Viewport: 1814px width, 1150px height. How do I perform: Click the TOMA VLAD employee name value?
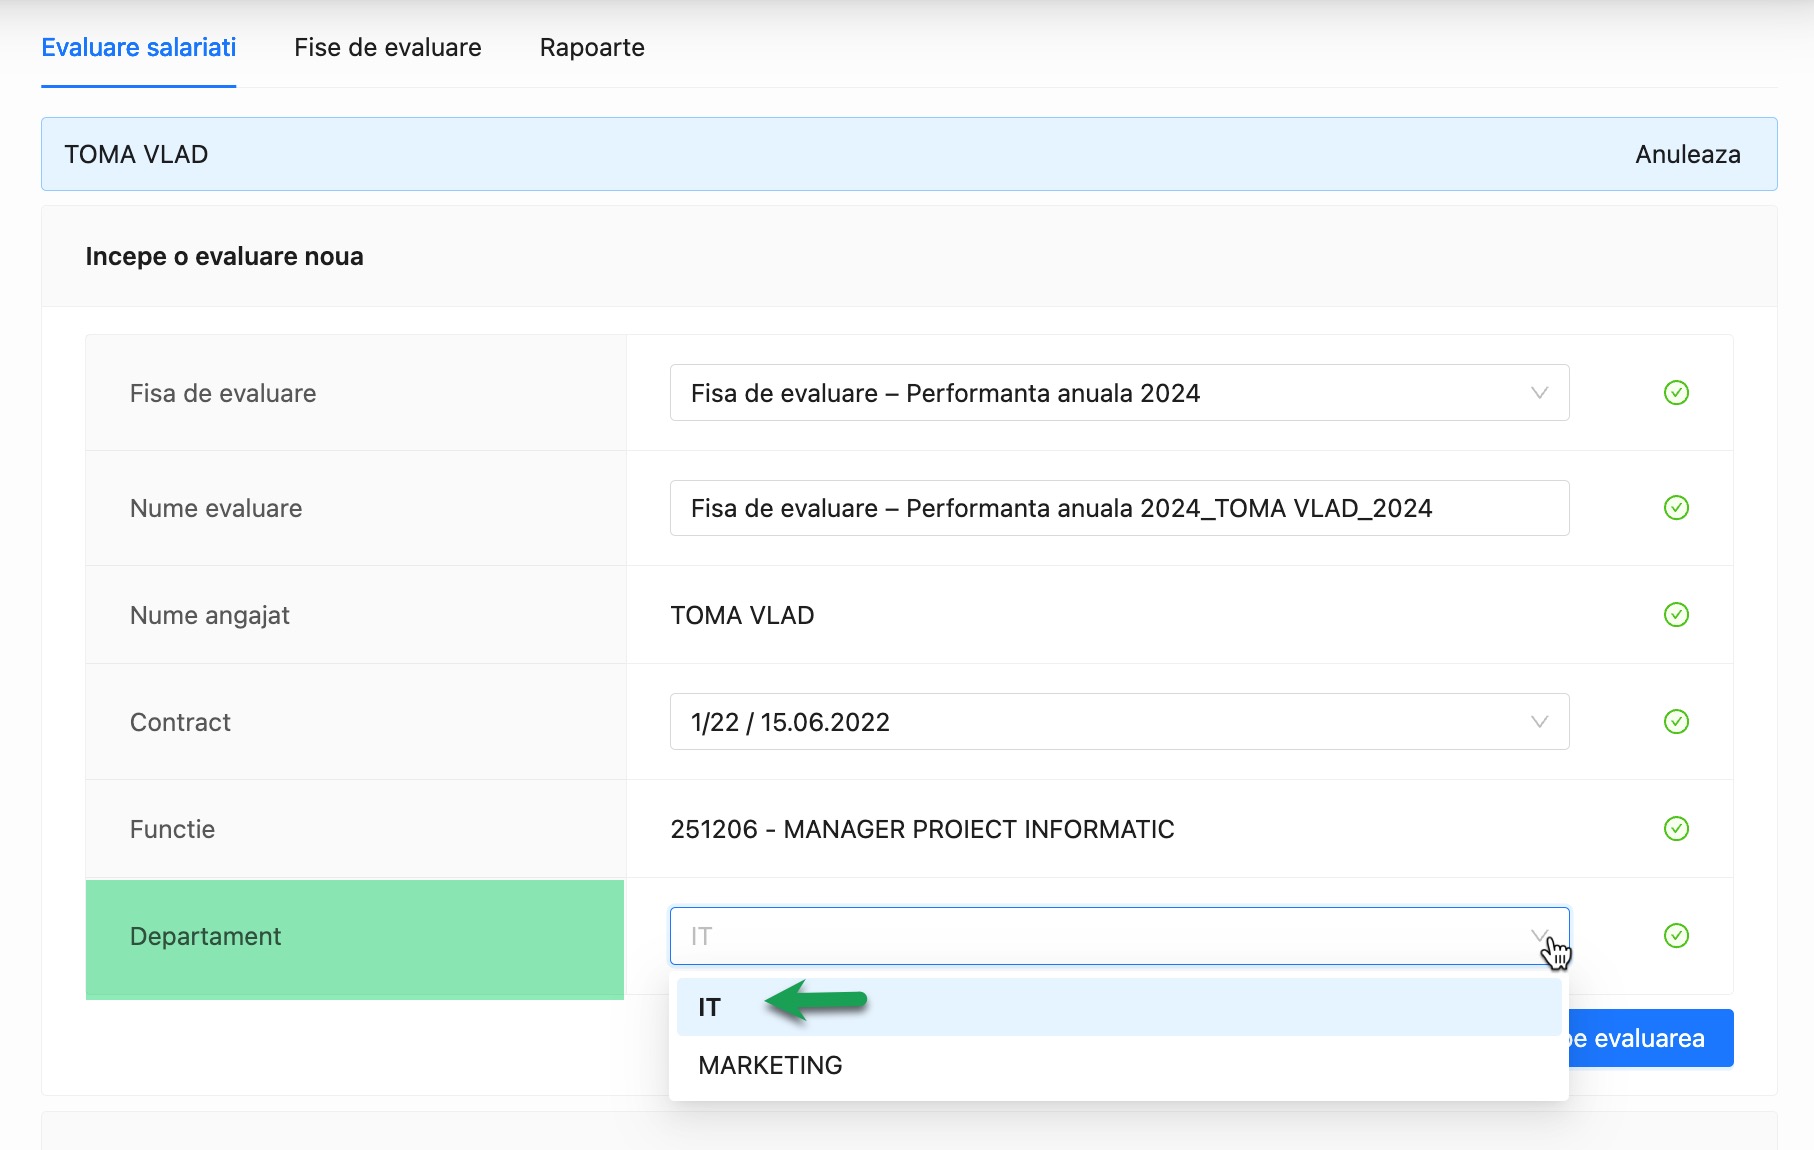click(x=742, y=615)
